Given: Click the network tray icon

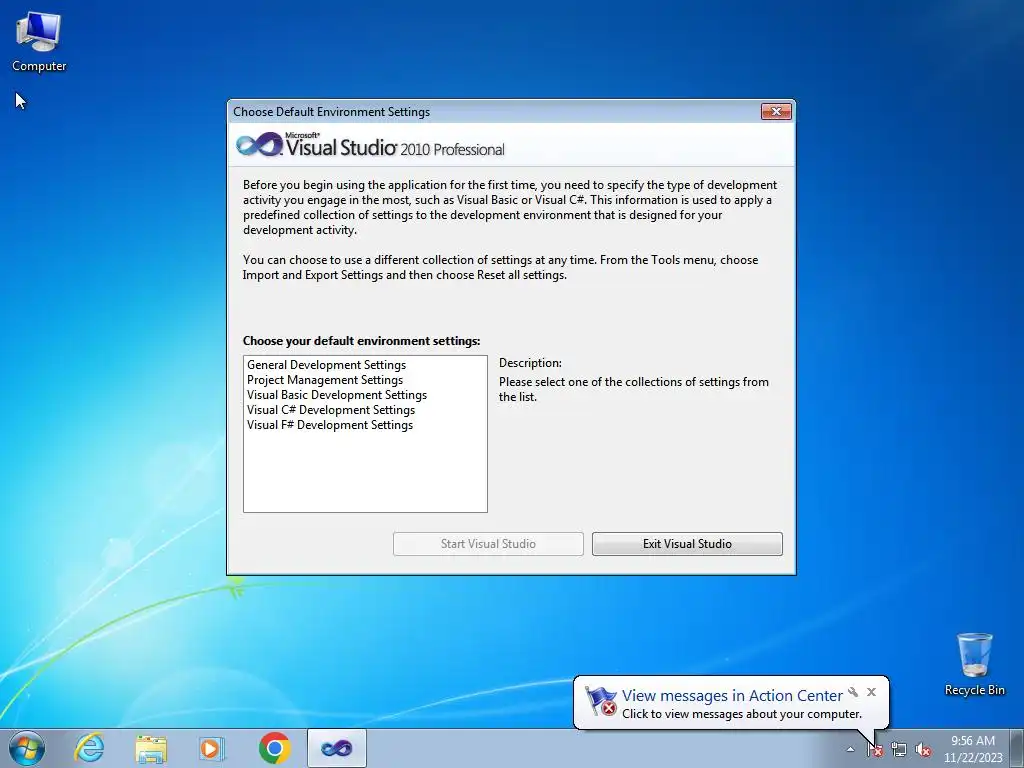Looking at the screenshot, I should (x=899, y=750).
